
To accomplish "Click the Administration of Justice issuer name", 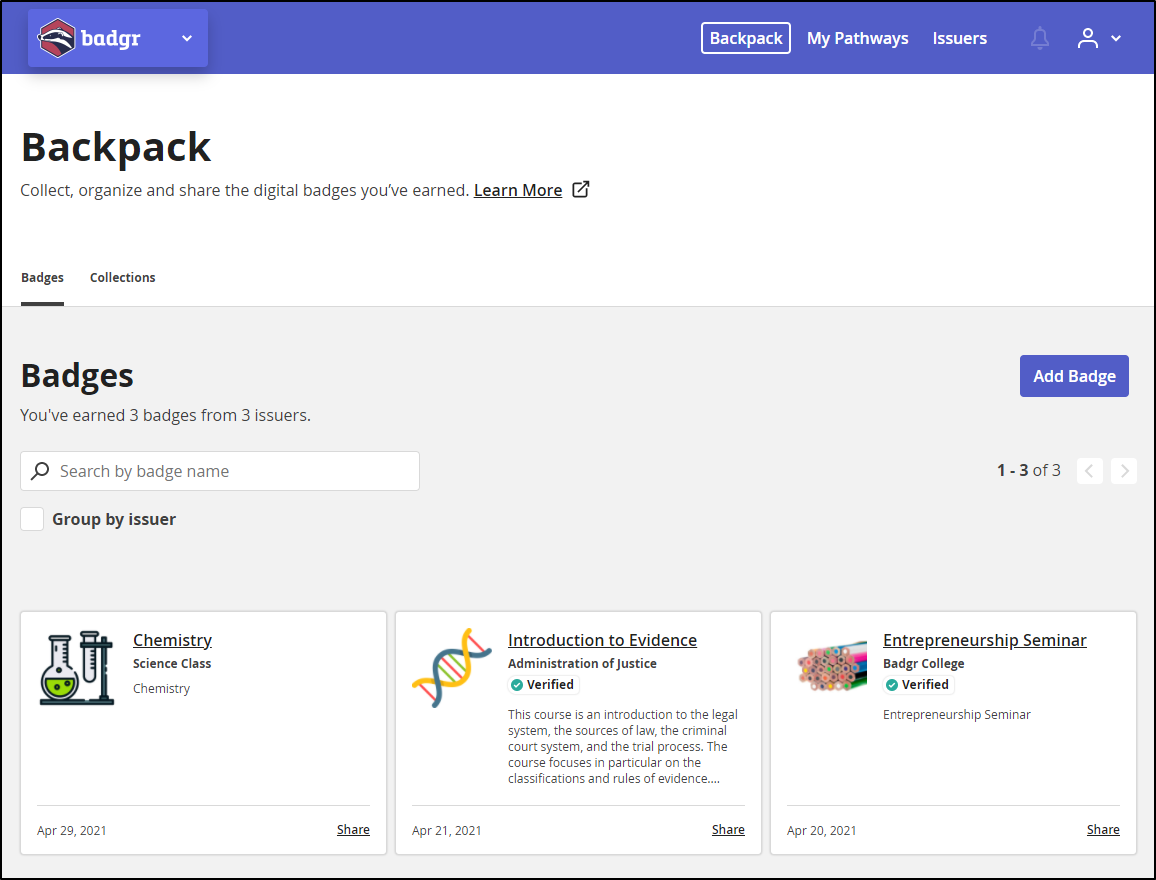I will click(582, 663).
